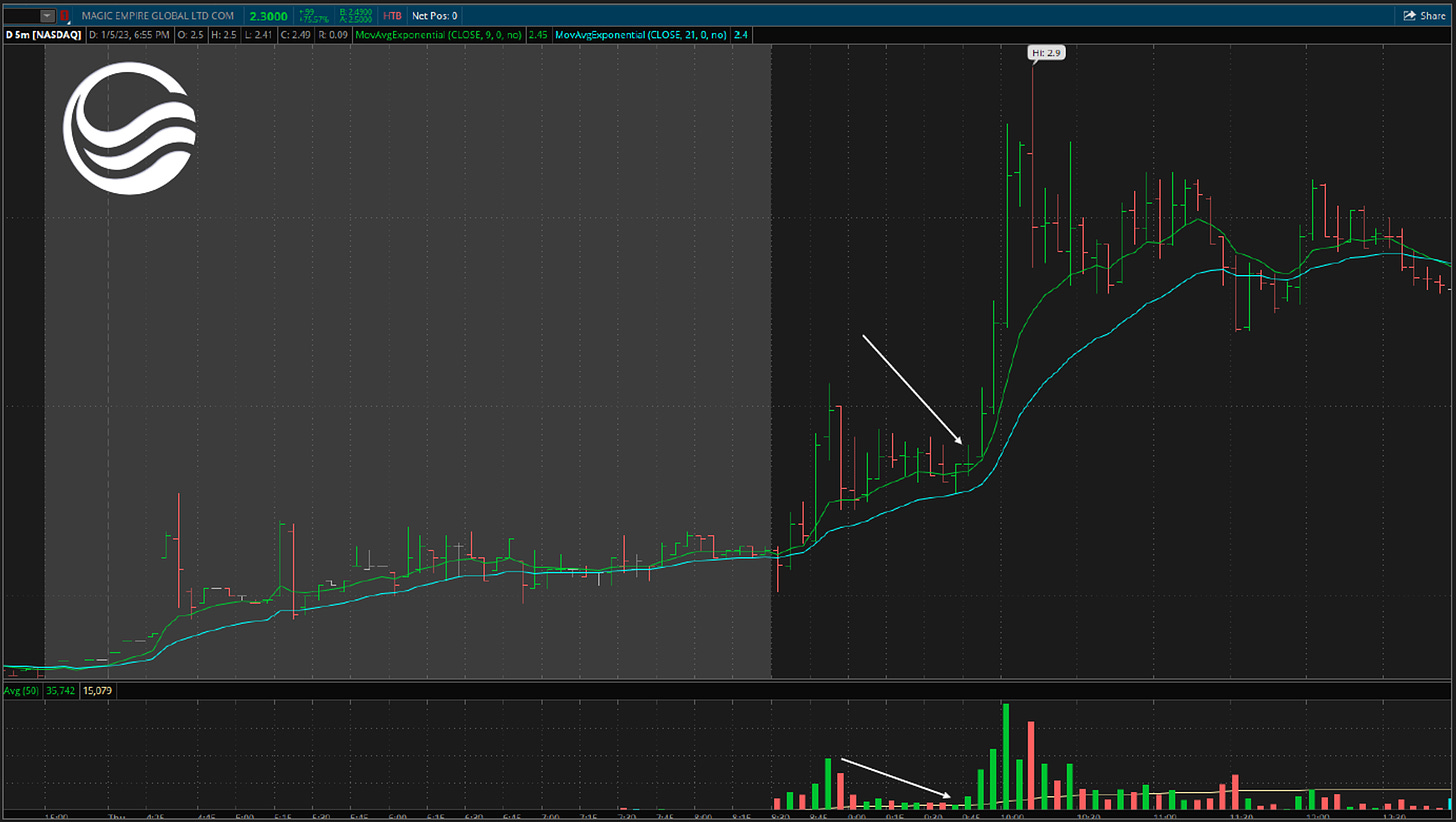The width and height of the screenshot is (1456, 822).
Task: Click the last price 2.3000
Action: [x=266, y=16]
